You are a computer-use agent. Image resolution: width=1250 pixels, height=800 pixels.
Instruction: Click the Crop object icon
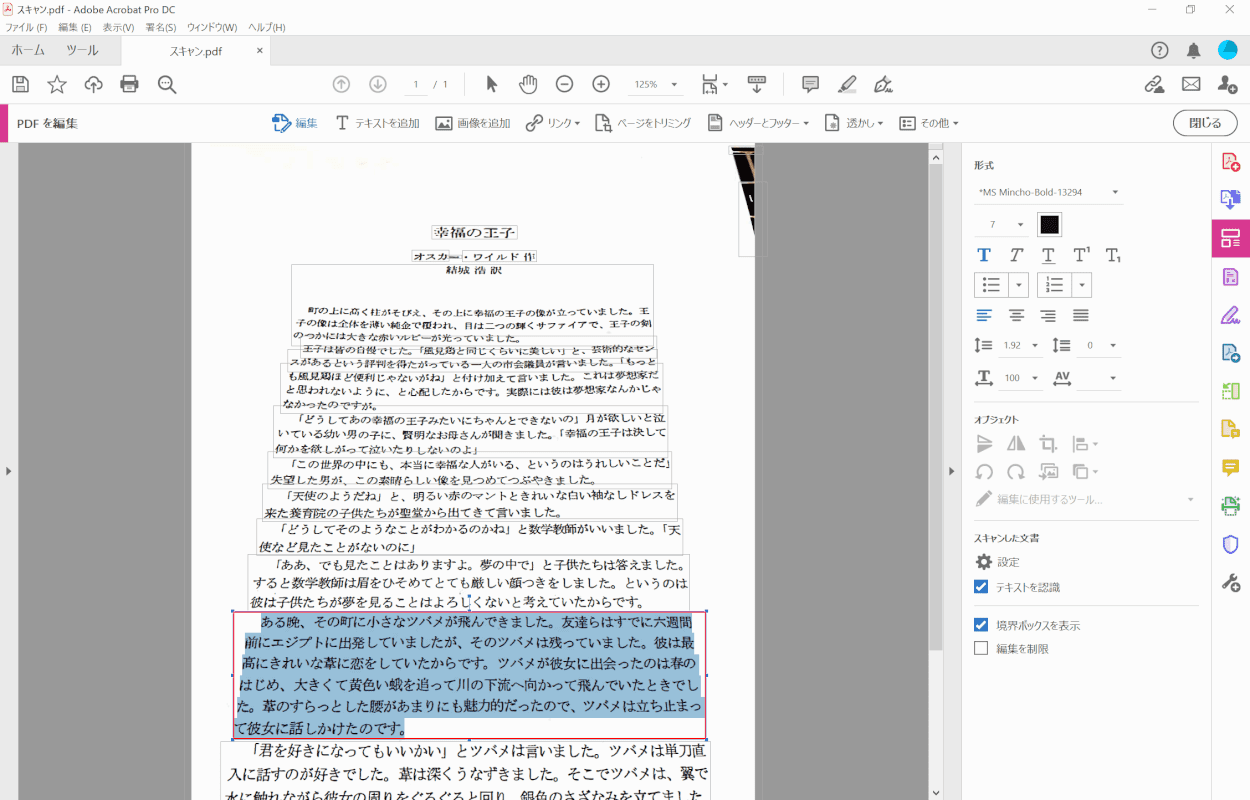[x=1048, y=443]
